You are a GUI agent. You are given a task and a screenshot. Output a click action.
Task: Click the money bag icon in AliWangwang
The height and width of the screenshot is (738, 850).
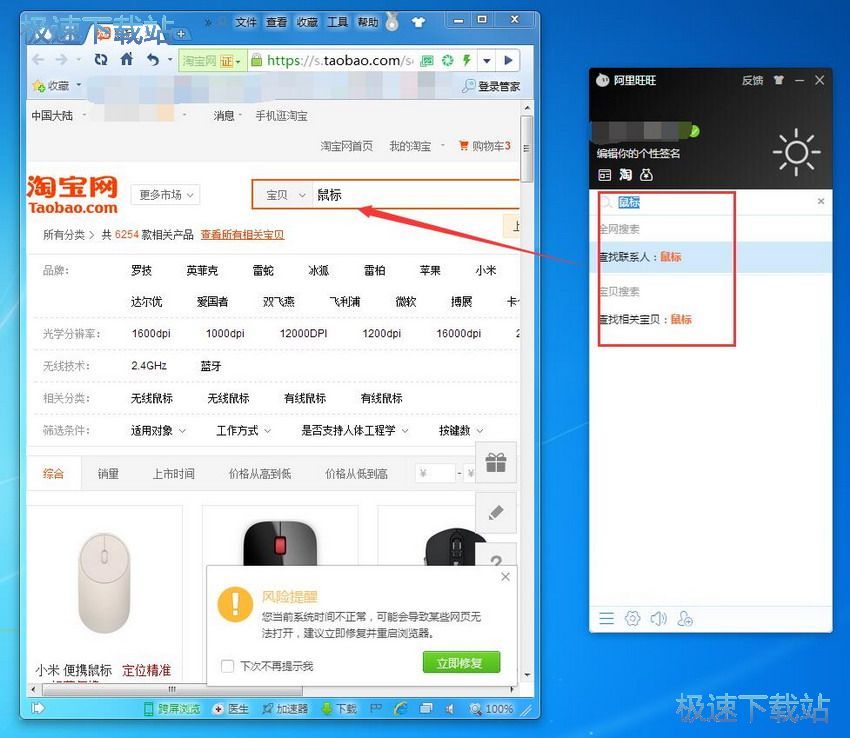point(646,175)
